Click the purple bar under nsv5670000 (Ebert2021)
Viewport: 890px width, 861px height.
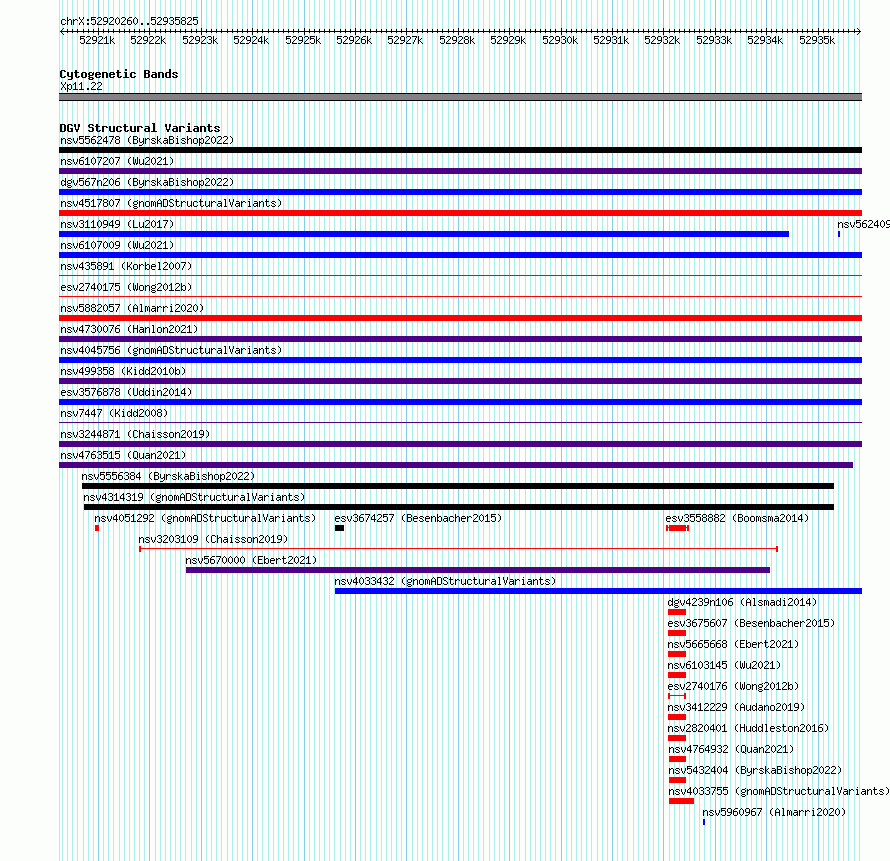tap(478, 570)
